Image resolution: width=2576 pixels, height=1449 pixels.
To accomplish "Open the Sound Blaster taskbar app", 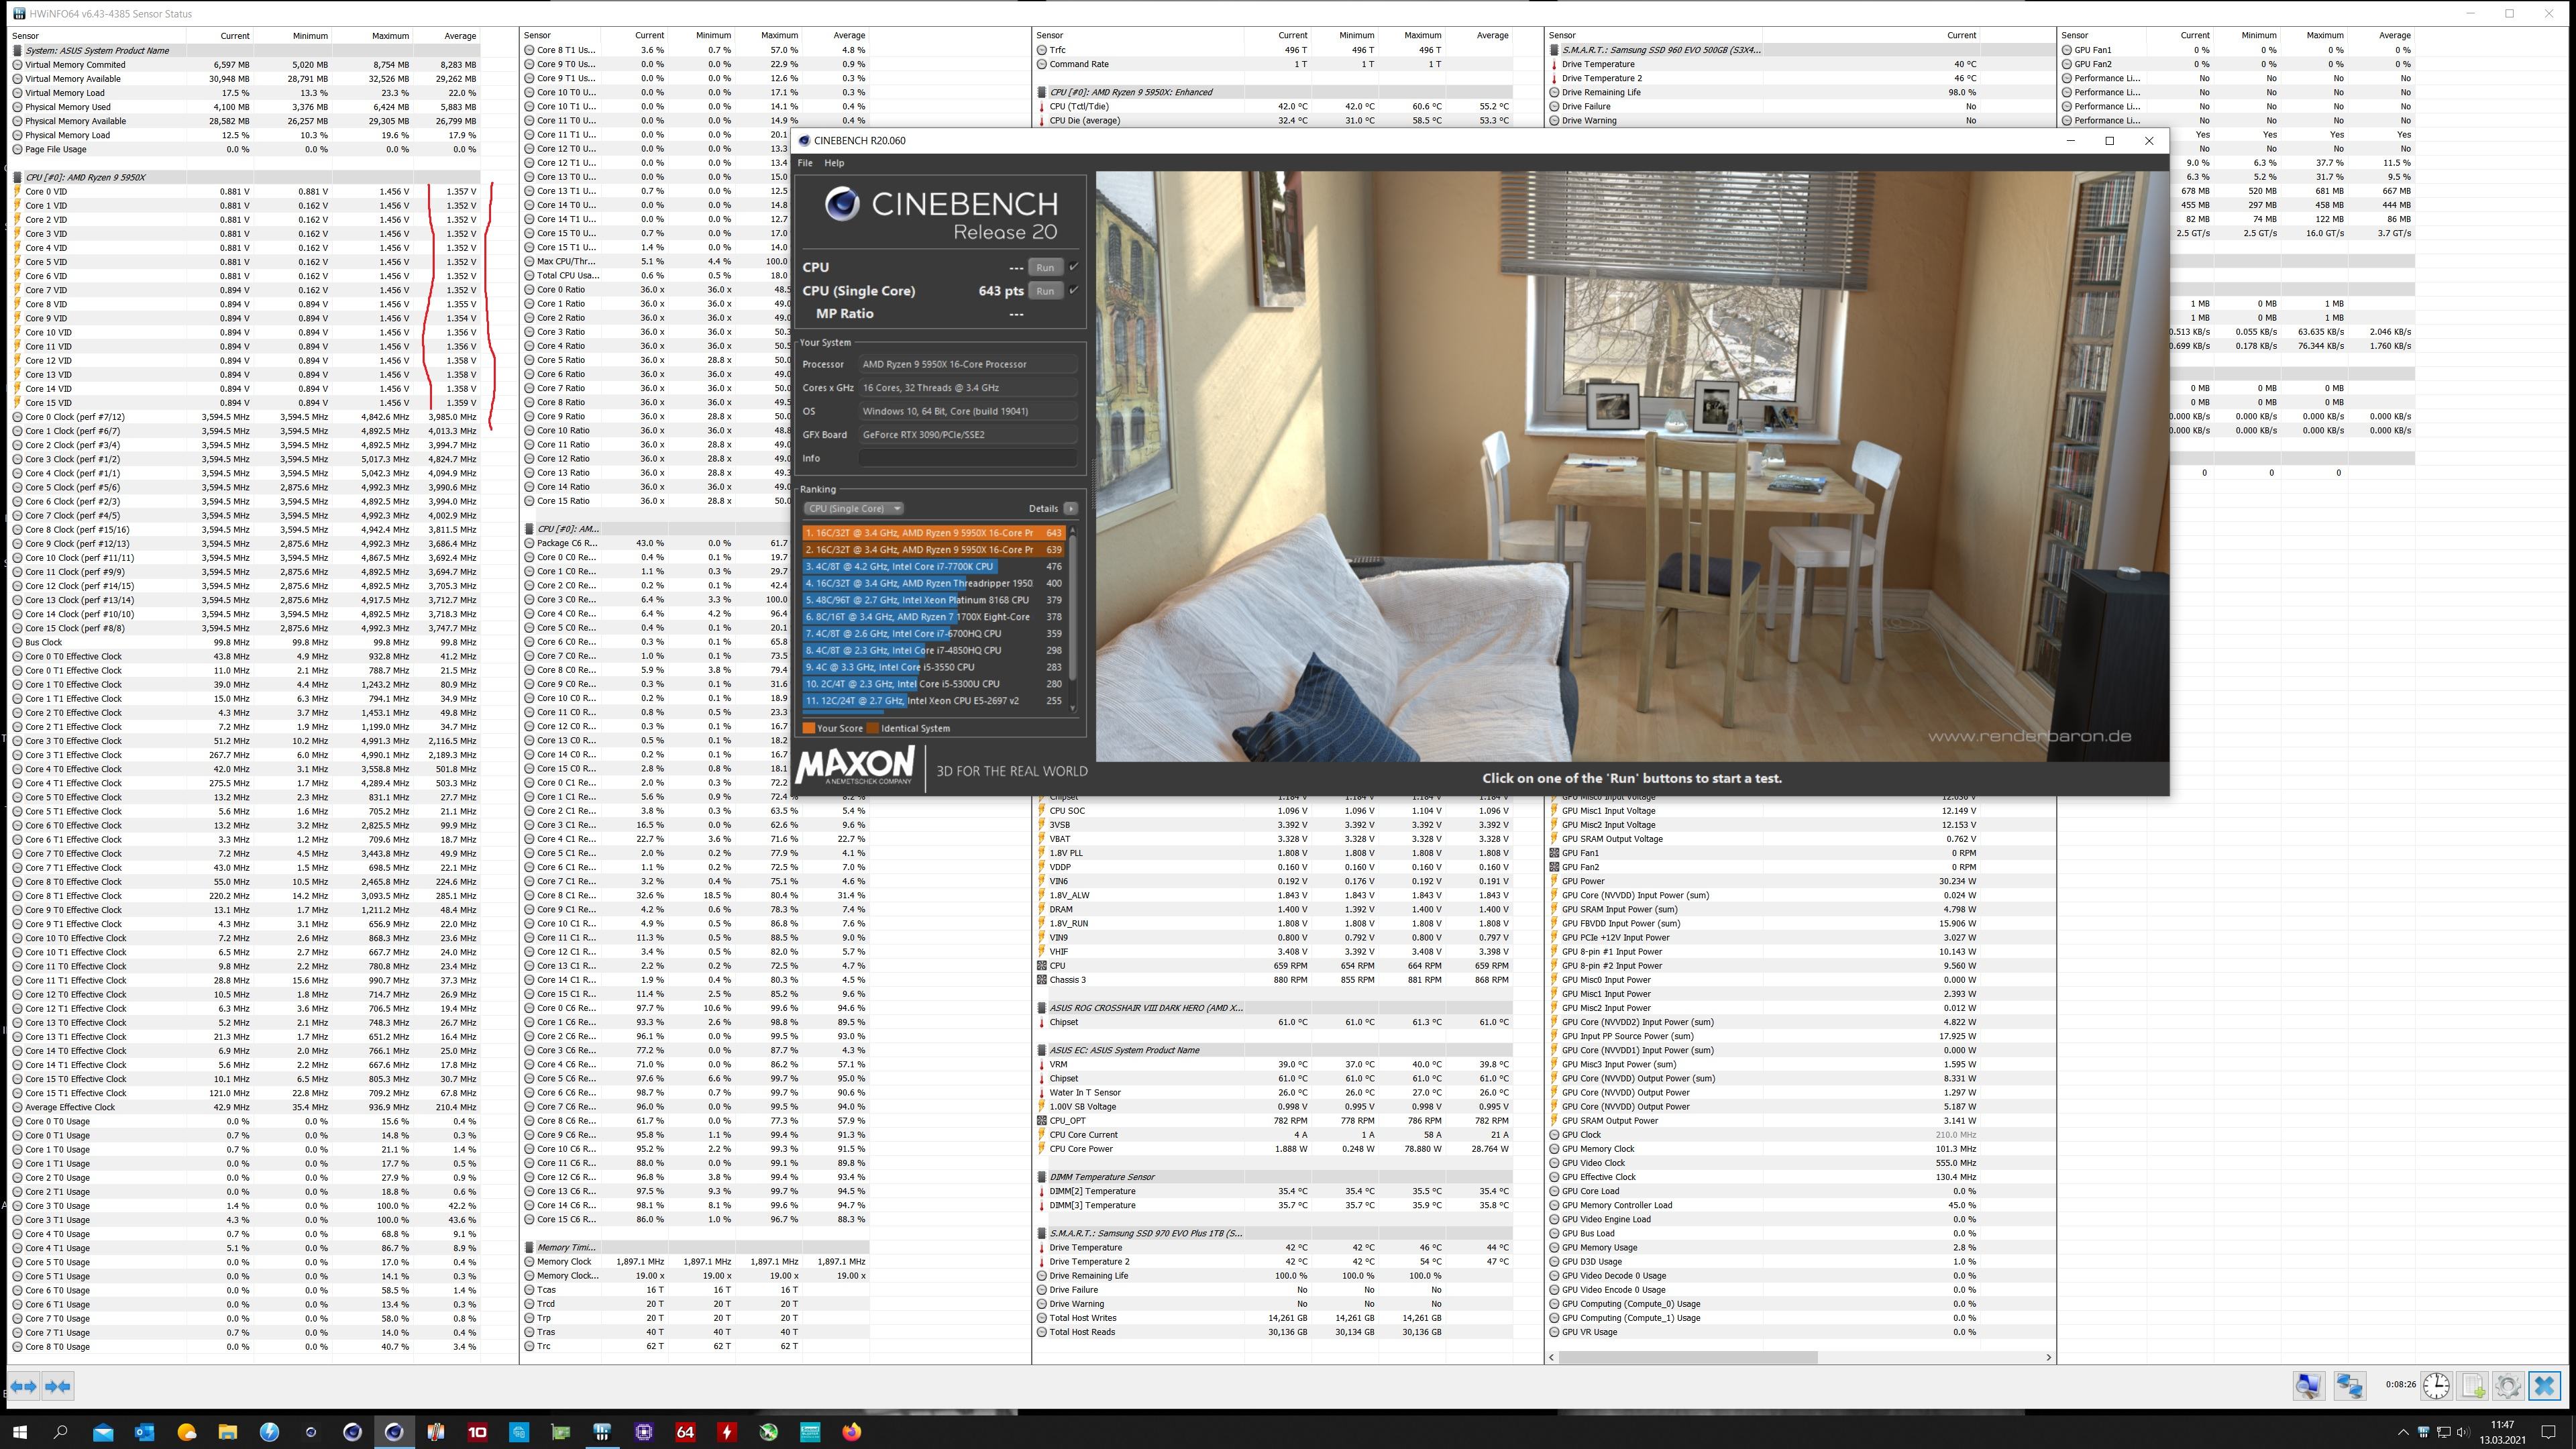I will pyautogui.click(x=810, y=1432).
